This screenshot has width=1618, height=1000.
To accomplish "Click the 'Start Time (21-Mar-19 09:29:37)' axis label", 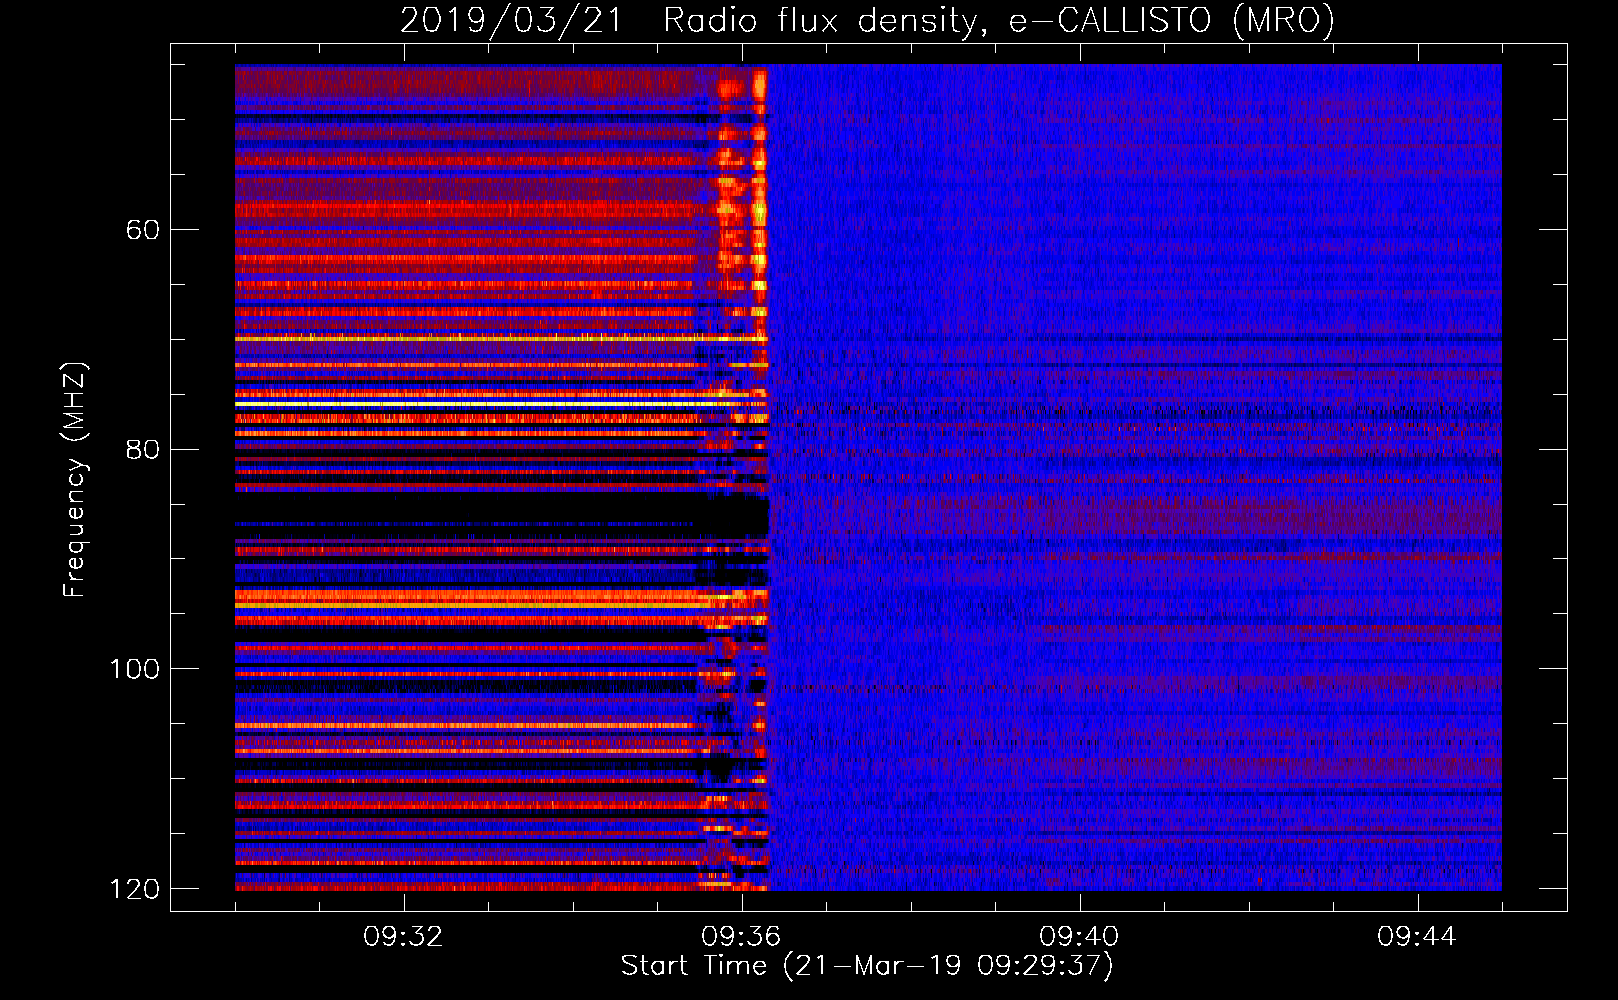I will (x=867, y=966).
